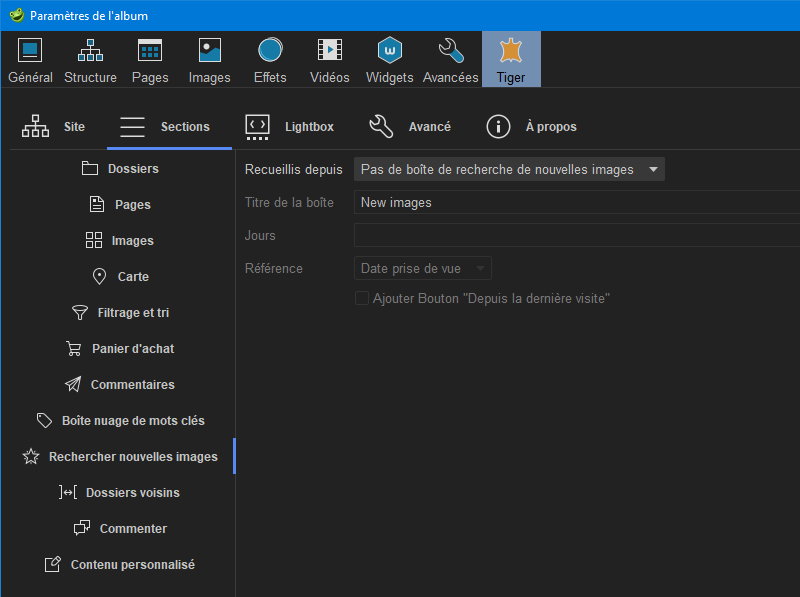Viewport: 800px width, 597px height.
Task: Click the Images settings icon
Action: (x=209, y=58)
